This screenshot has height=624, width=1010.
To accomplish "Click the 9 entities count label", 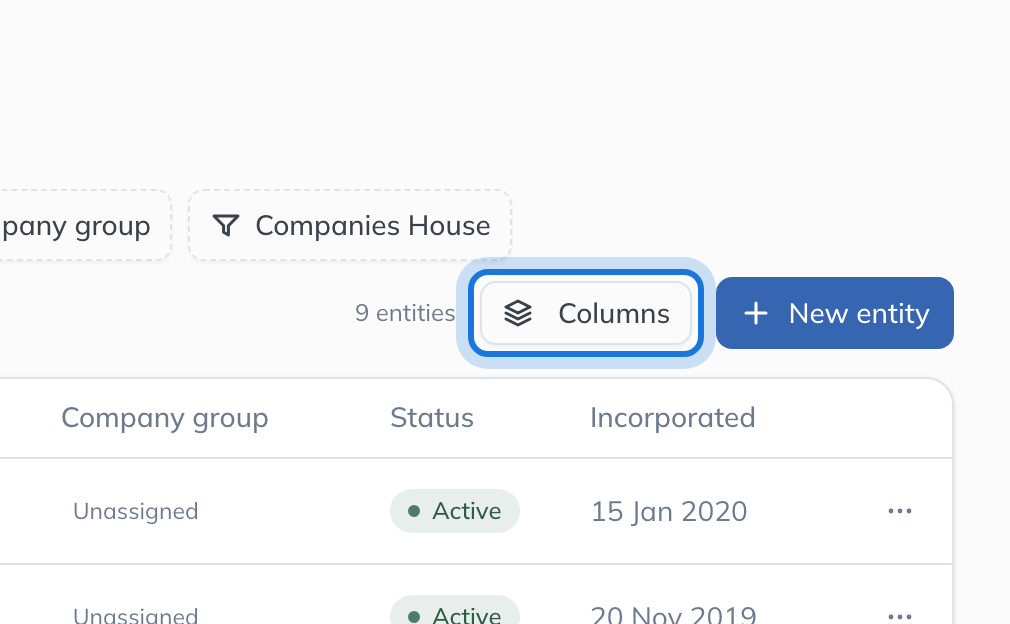I will tap(405, 313).
